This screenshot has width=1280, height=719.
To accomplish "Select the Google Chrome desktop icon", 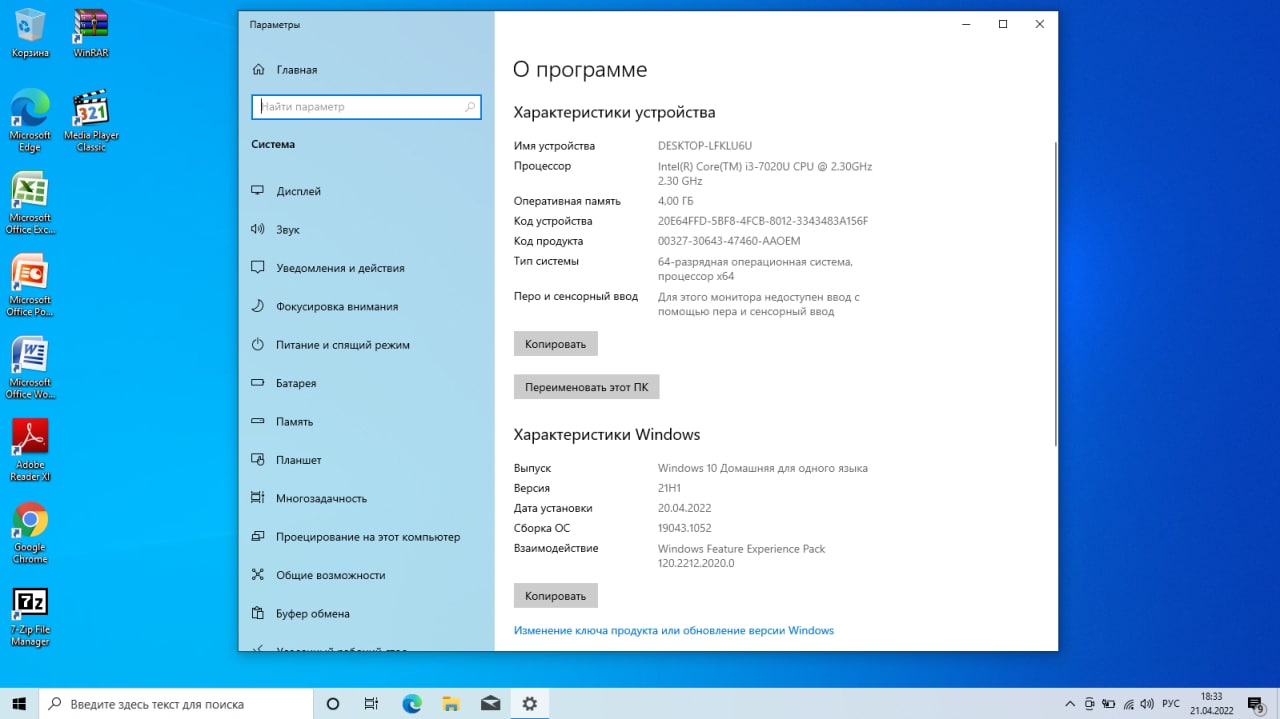I will pyautogui.click(x=30, y=532).
